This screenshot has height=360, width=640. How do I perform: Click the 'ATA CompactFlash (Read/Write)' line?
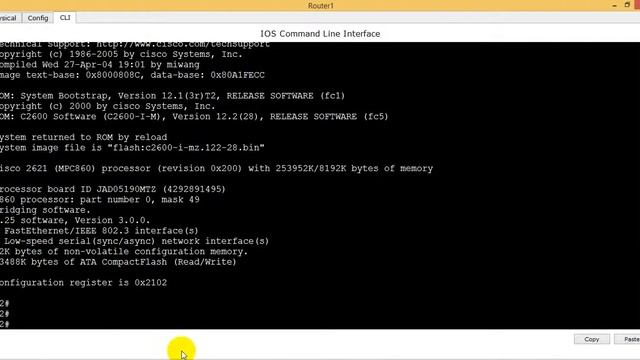click(118, 262)
